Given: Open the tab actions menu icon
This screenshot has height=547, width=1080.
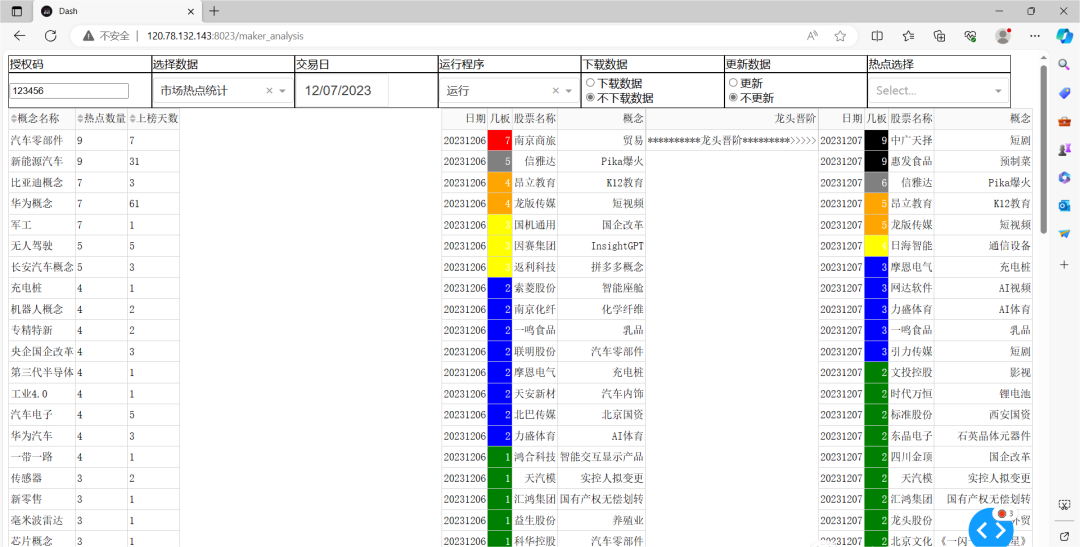Looking at the screenshot, I should [x=17, y=11].
